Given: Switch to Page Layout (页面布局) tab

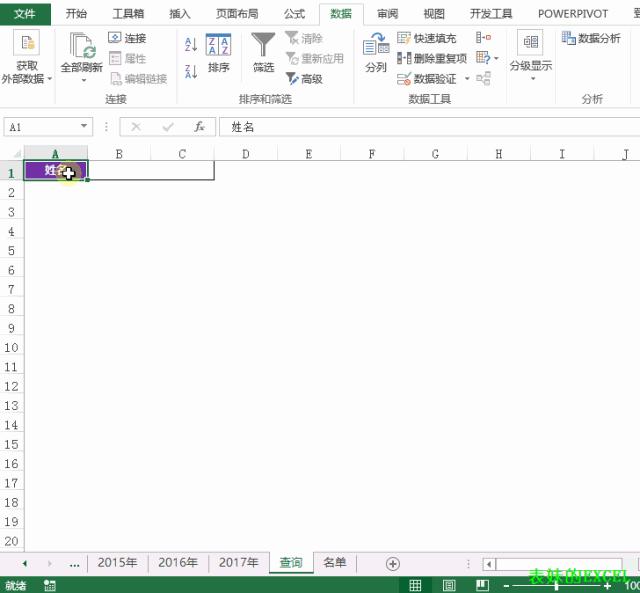Looking at the screenshot, I should [237, 14].
